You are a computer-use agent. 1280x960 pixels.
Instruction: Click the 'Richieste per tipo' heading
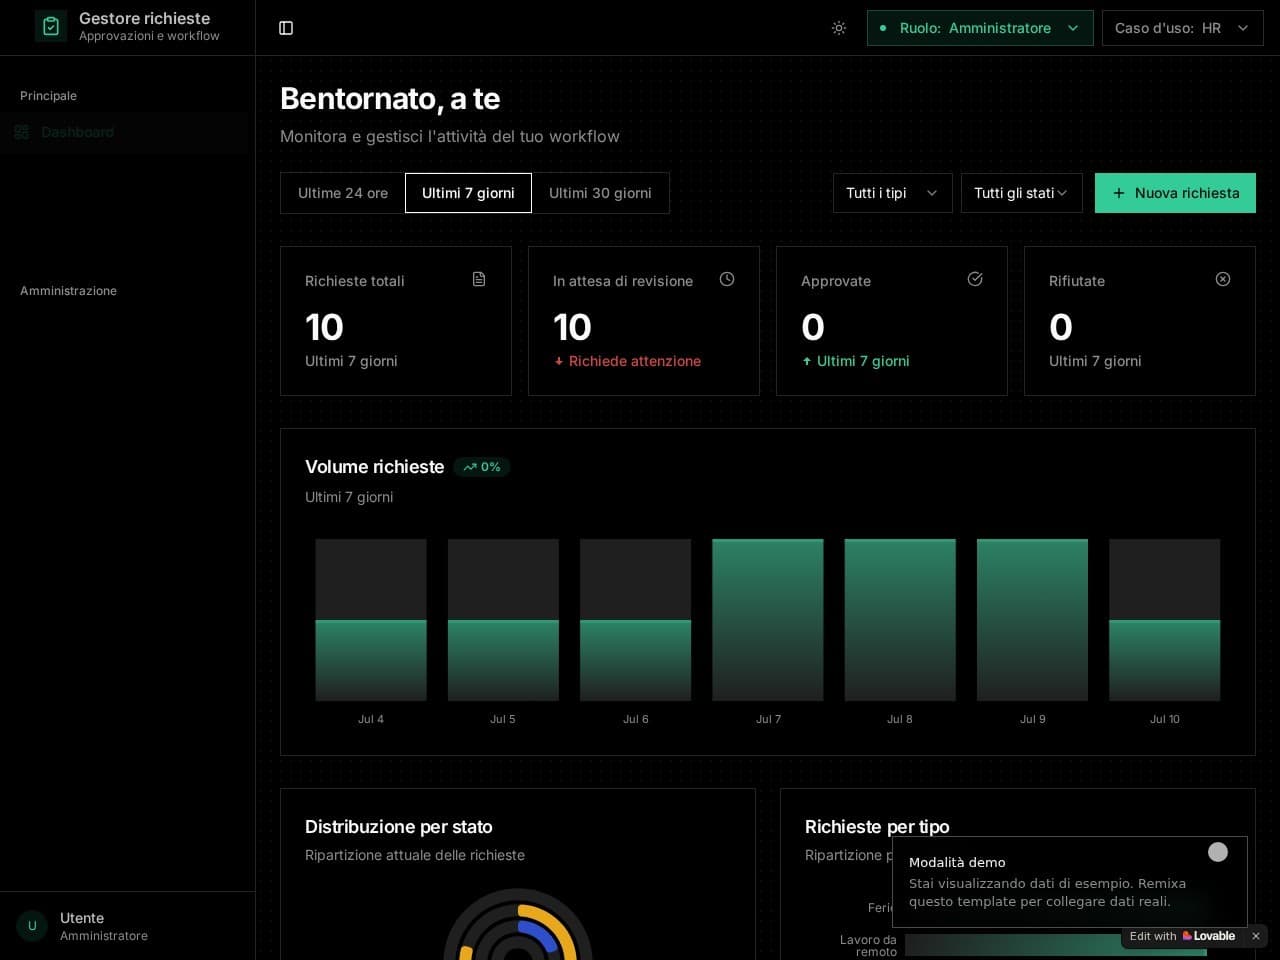click(x=877, y=827)
